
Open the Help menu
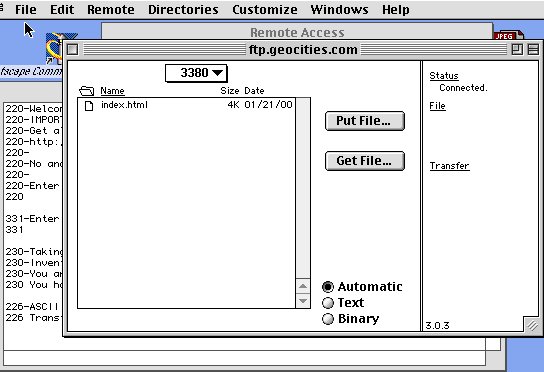pyautogui.click(x=396, y=9)
